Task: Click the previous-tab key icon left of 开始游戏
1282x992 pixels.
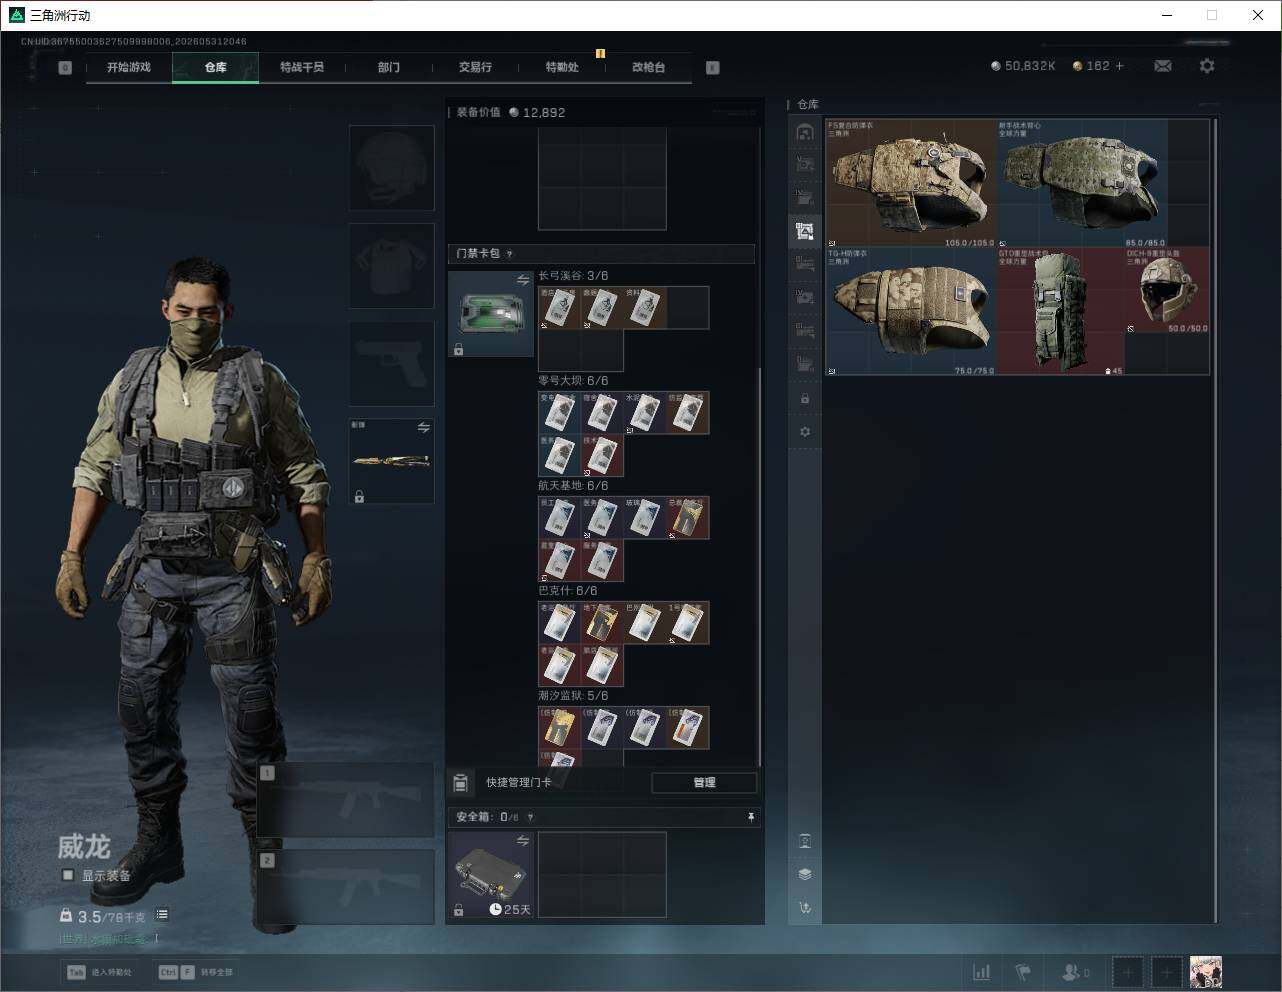Action: click(x=65, y=68)
